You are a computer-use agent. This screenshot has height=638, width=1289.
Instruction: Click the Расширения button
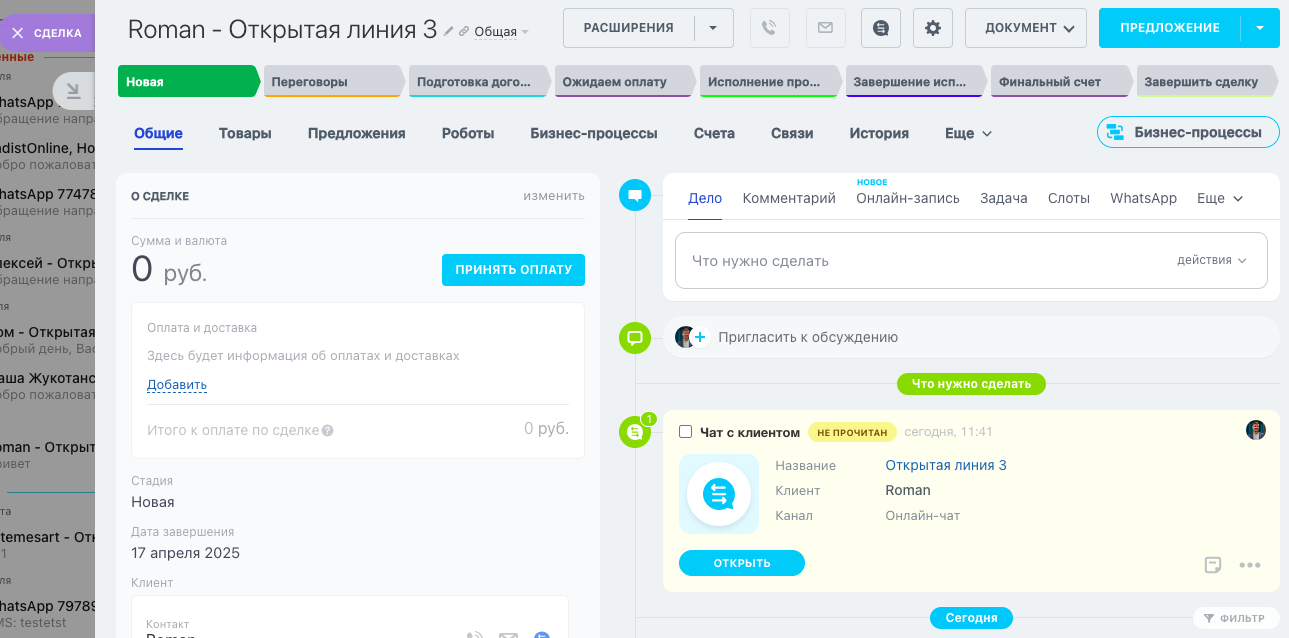coord(629,28)
